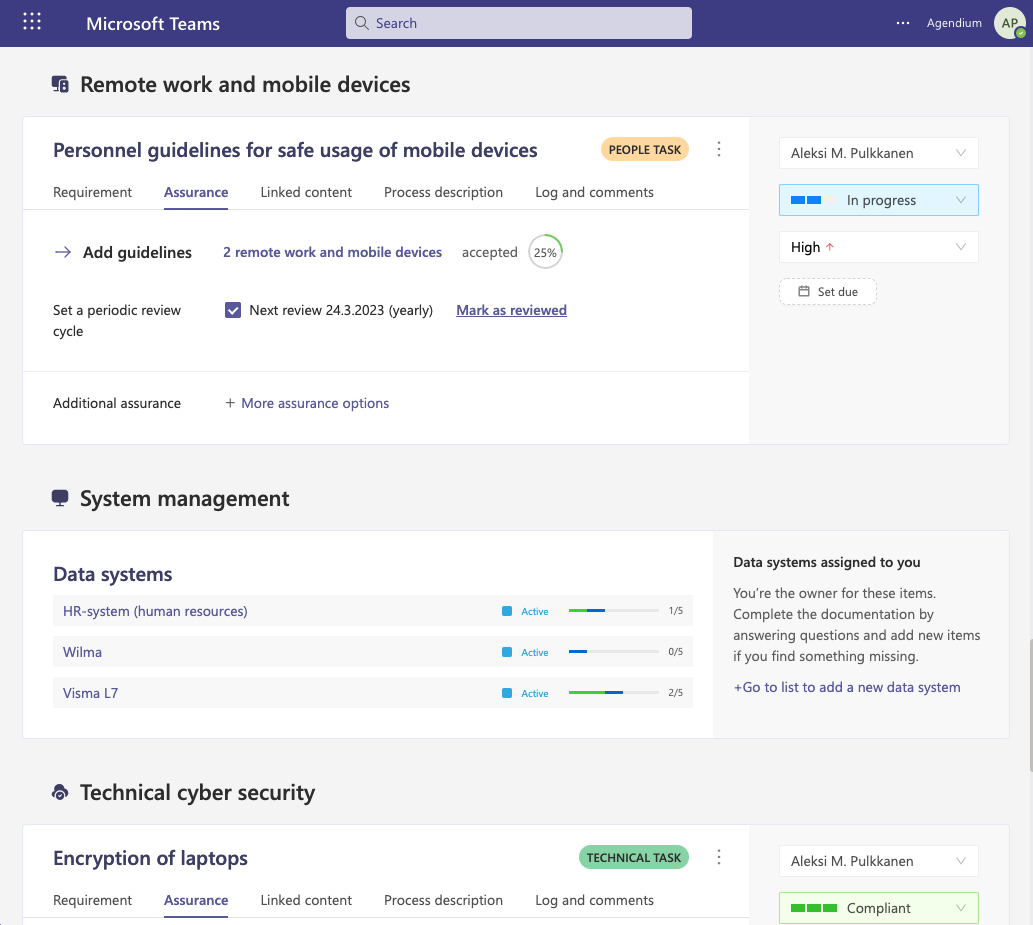Screen dimensions: 1033x925
Task: Open the High priority dropdown
Action: [879, 247]
